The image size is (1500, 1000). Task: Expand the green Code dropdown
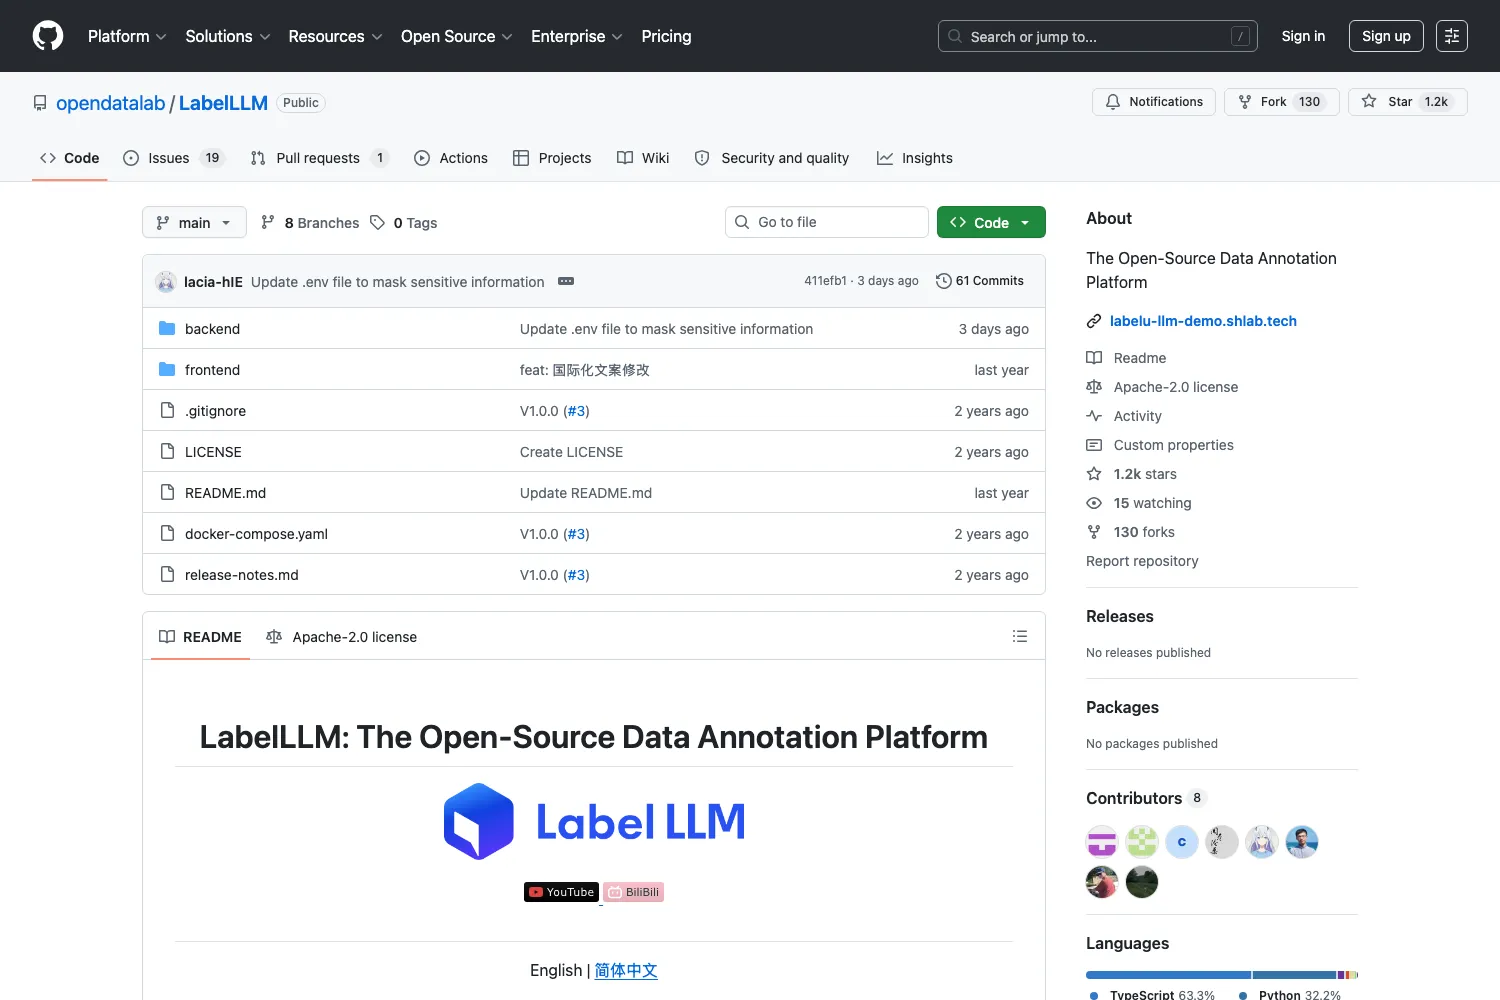tap(991, 222)
